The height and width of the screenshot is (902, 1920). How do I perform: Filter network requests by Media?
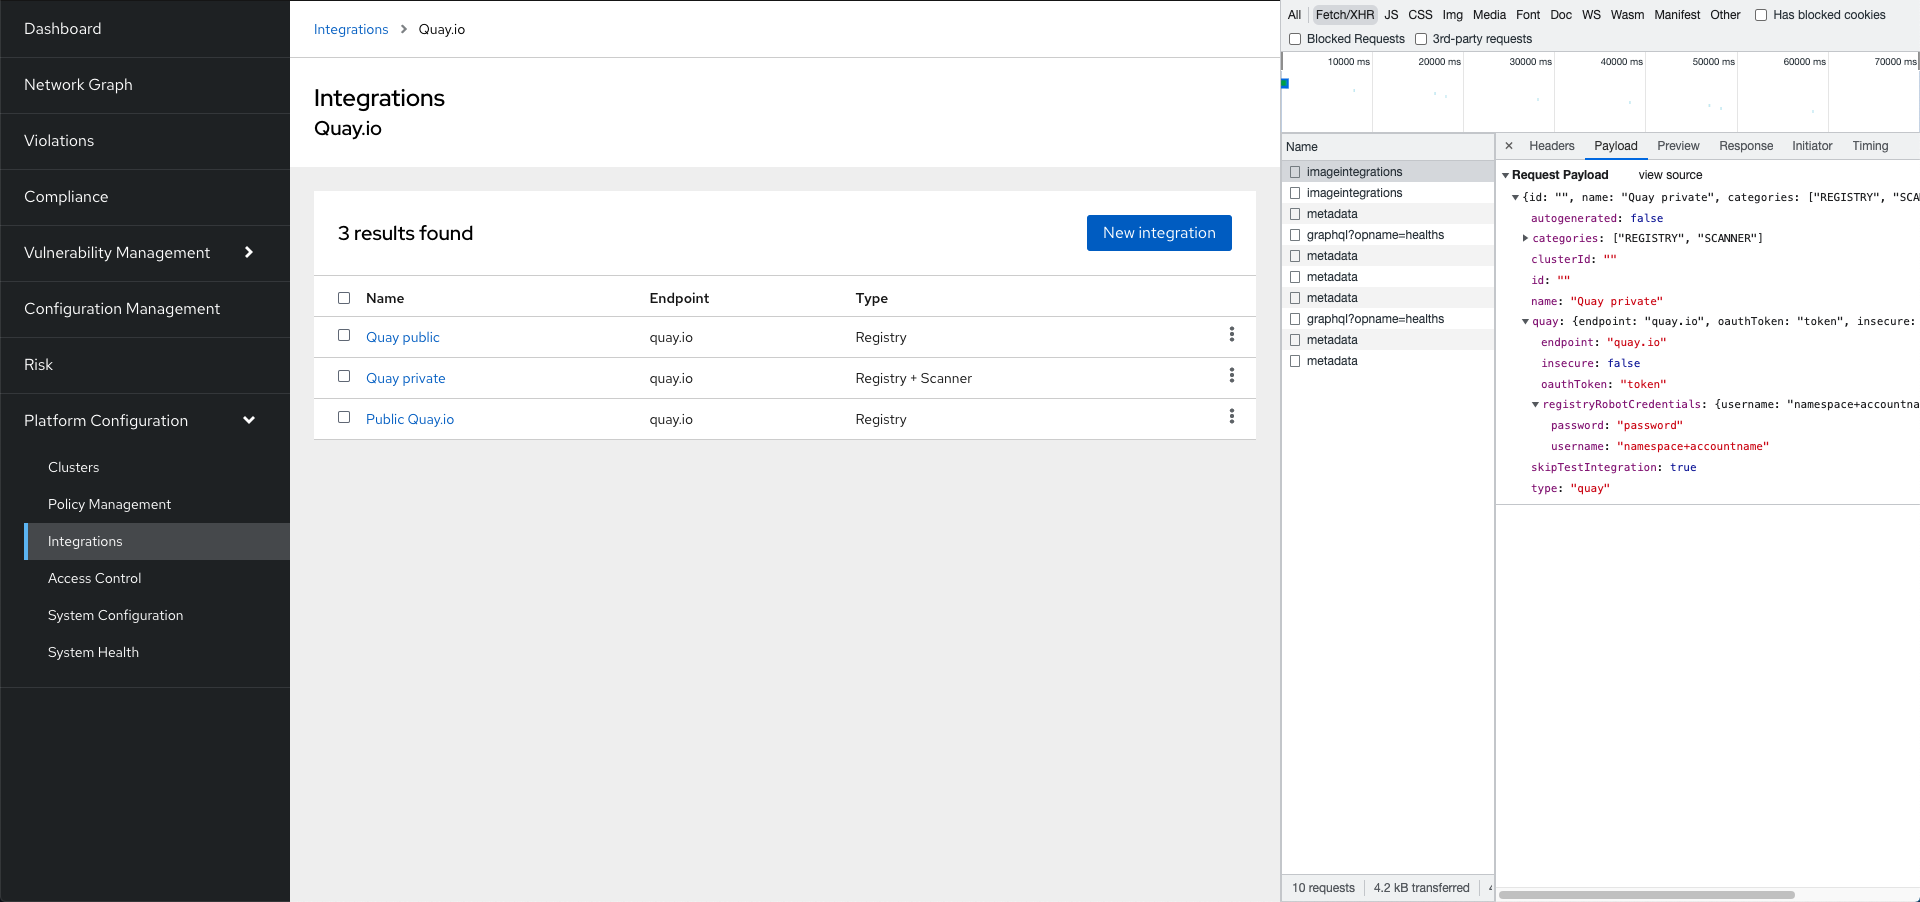[1489, 15]
